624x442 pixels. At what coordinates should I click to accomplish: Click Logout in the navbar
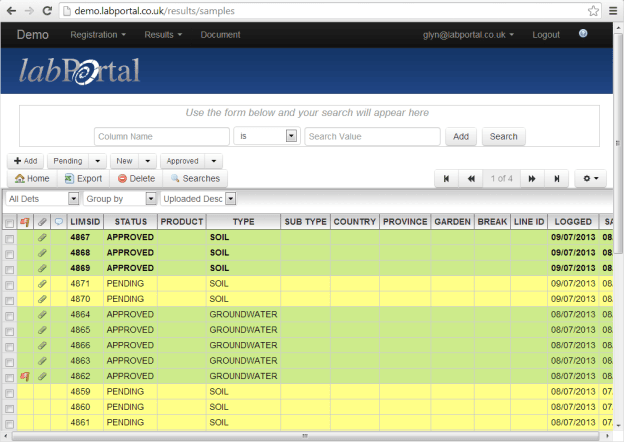point(546,35)
